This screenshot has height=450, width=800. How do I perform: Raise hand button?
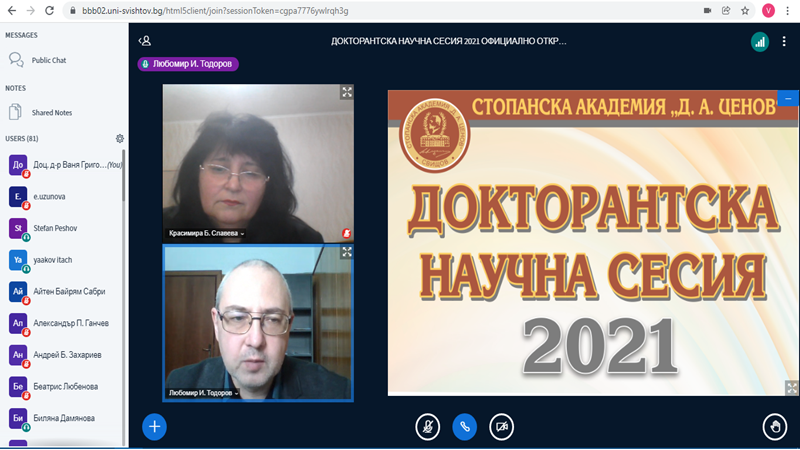[x=775, y=427]
